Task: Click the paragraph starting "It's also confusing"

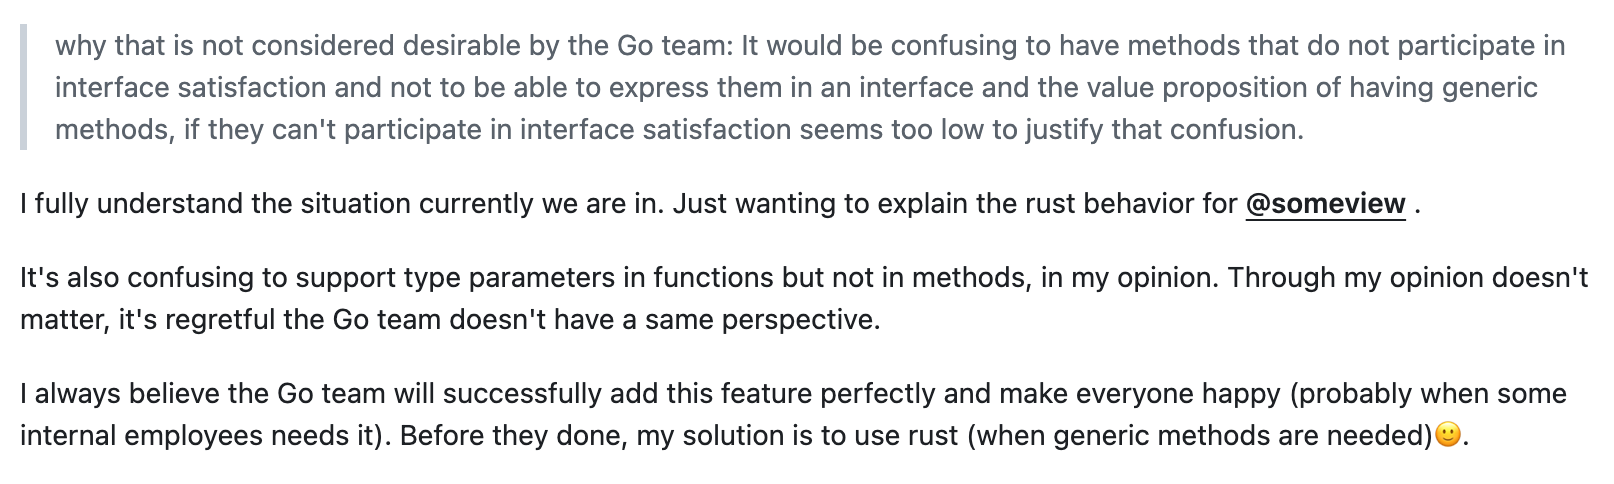Action: 804,299
